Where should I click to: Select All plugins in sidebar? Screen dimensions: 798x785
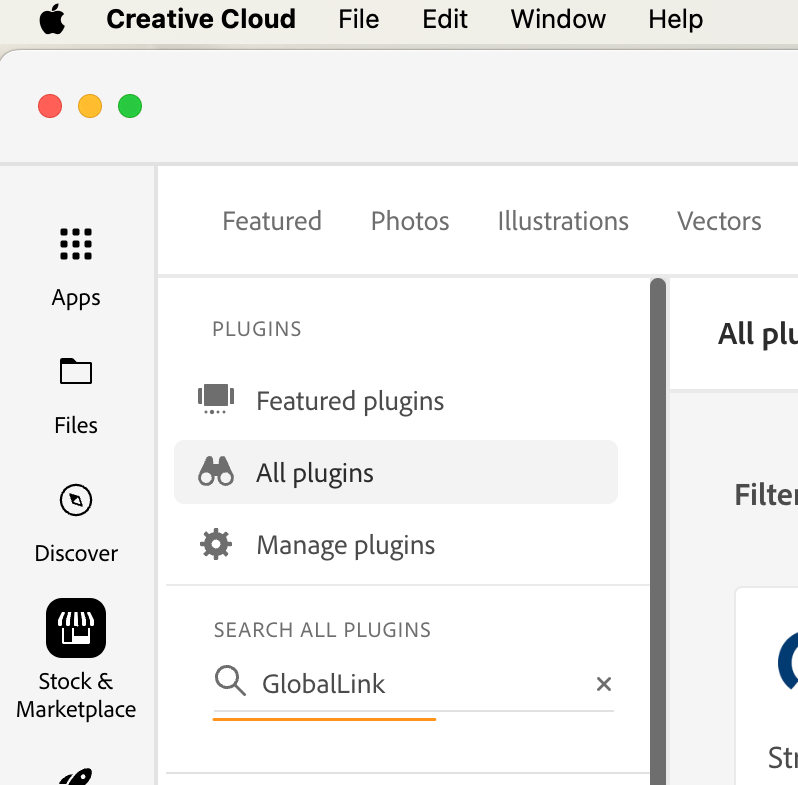click(x=396, y=472)
